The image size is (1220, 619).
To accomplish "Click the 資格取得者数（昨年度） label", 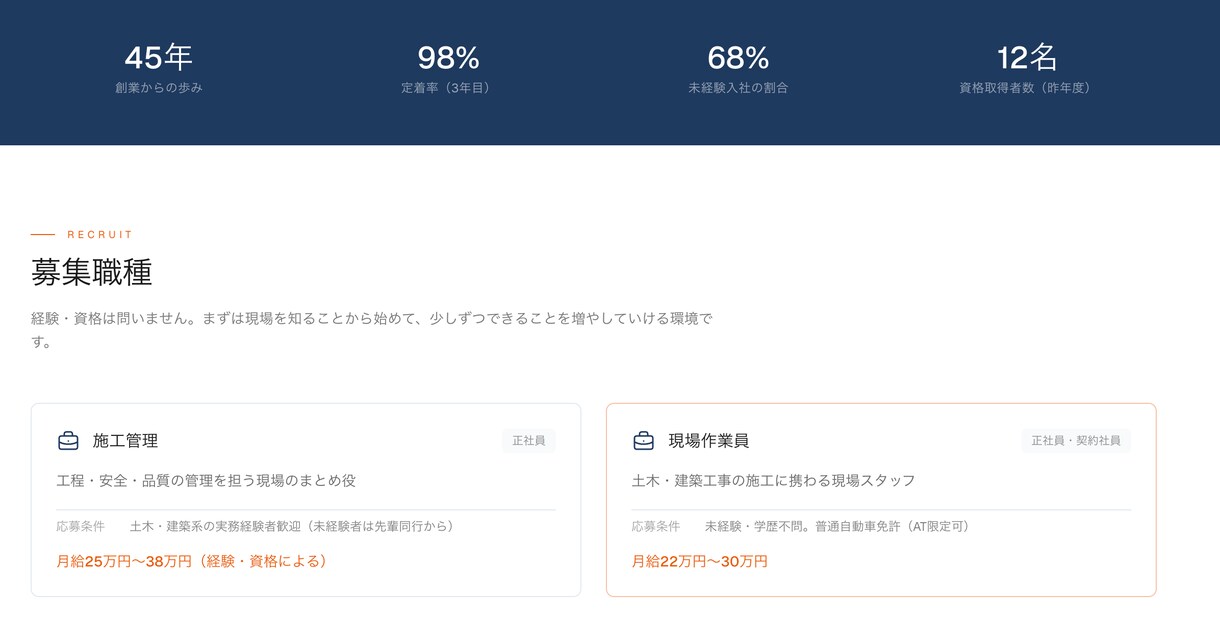I will (x=1027, y=88).
